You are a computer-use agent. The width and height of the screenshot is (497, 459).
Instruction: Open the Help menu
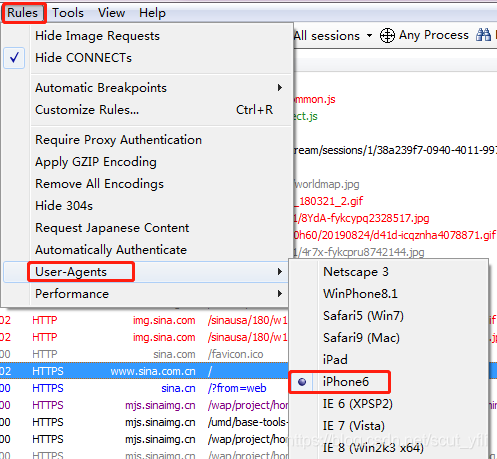pyautogui.click(x=152, y=13)
